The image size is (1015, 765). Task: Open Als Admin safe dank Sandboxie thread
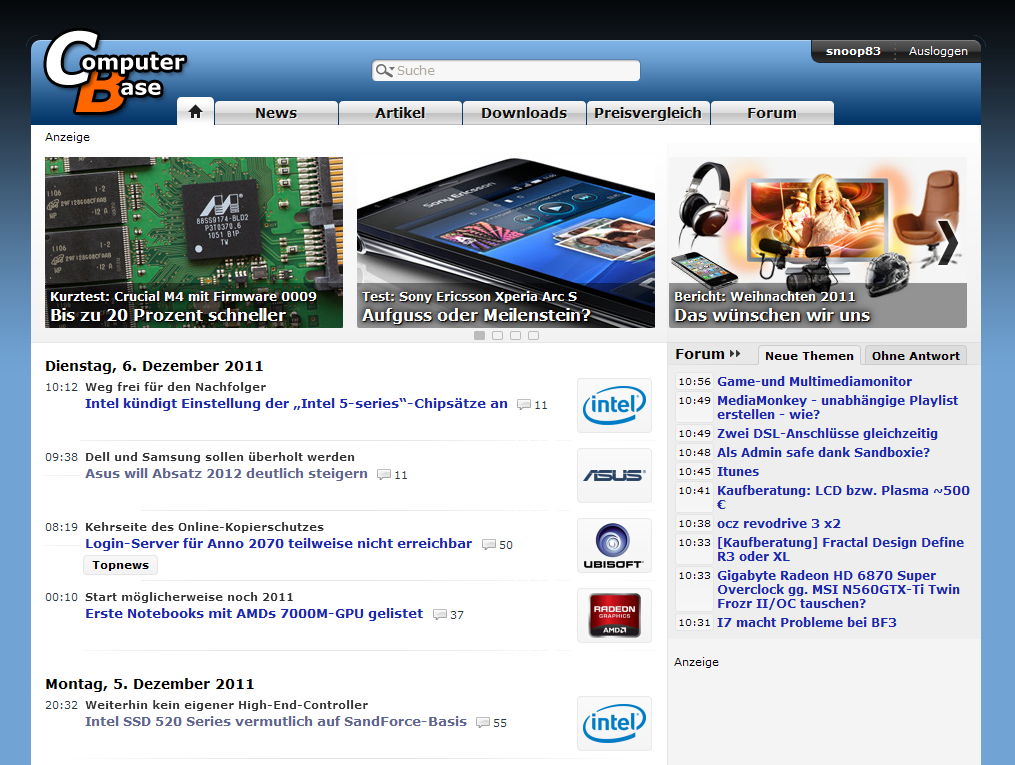pyautogui.click(x=823, y=452)
